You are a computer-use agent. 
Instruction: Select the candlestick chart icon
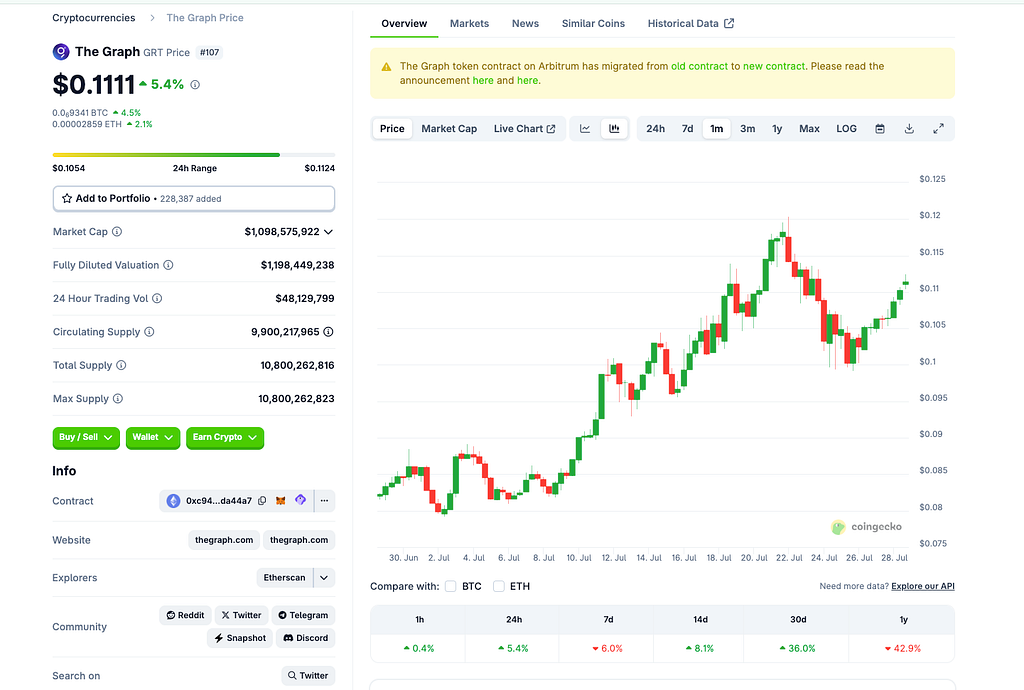[614, 129]
